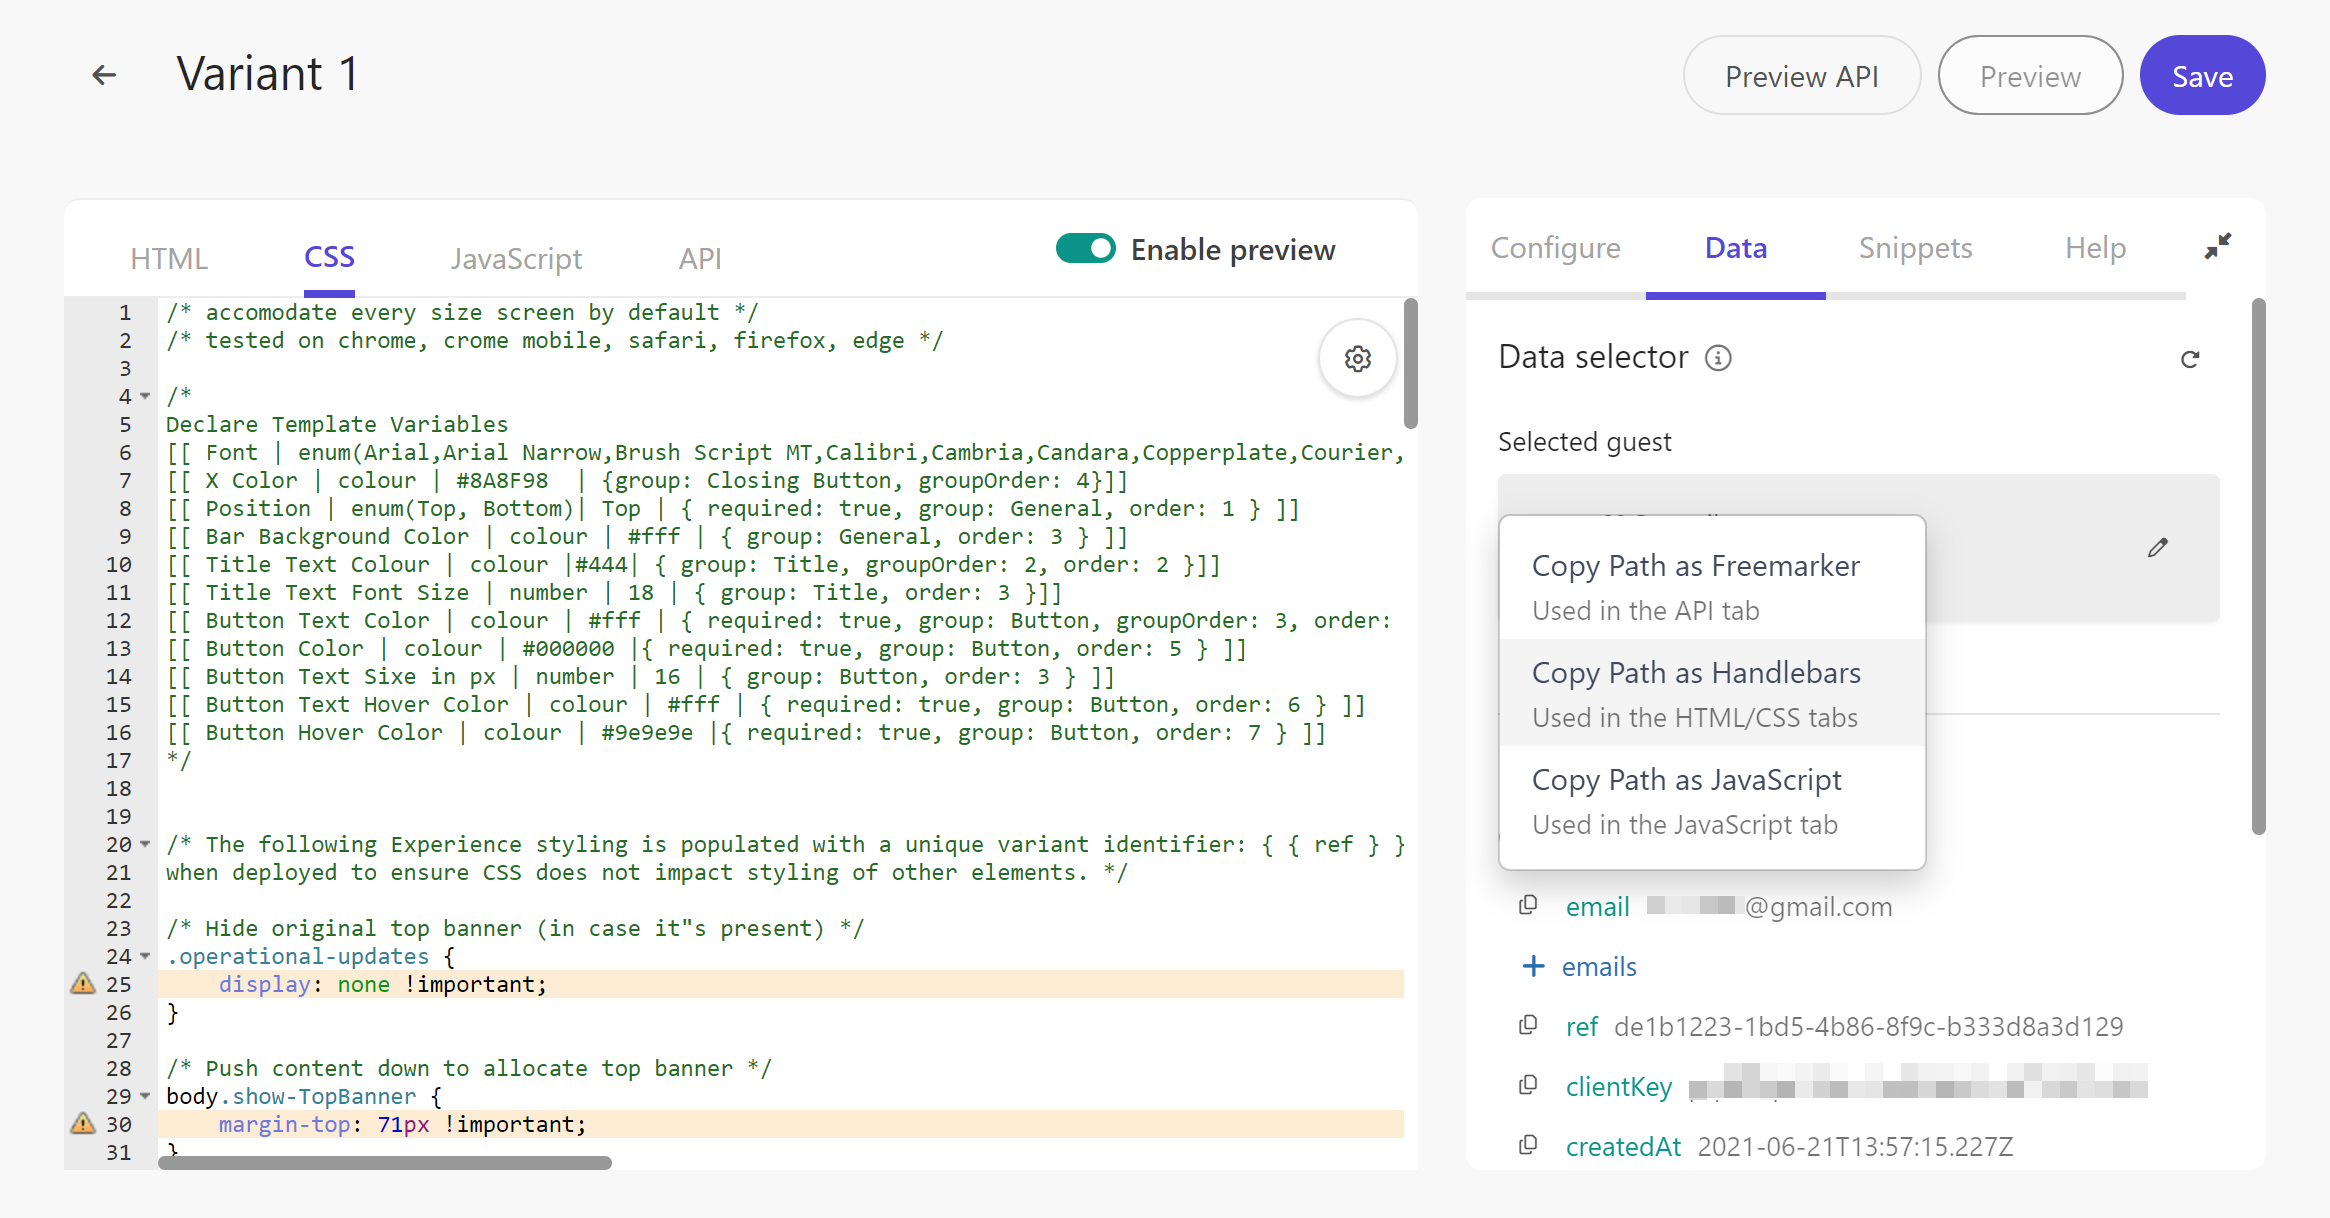Click the Preview API button
The image size is (2330, 1218).
1801,76
